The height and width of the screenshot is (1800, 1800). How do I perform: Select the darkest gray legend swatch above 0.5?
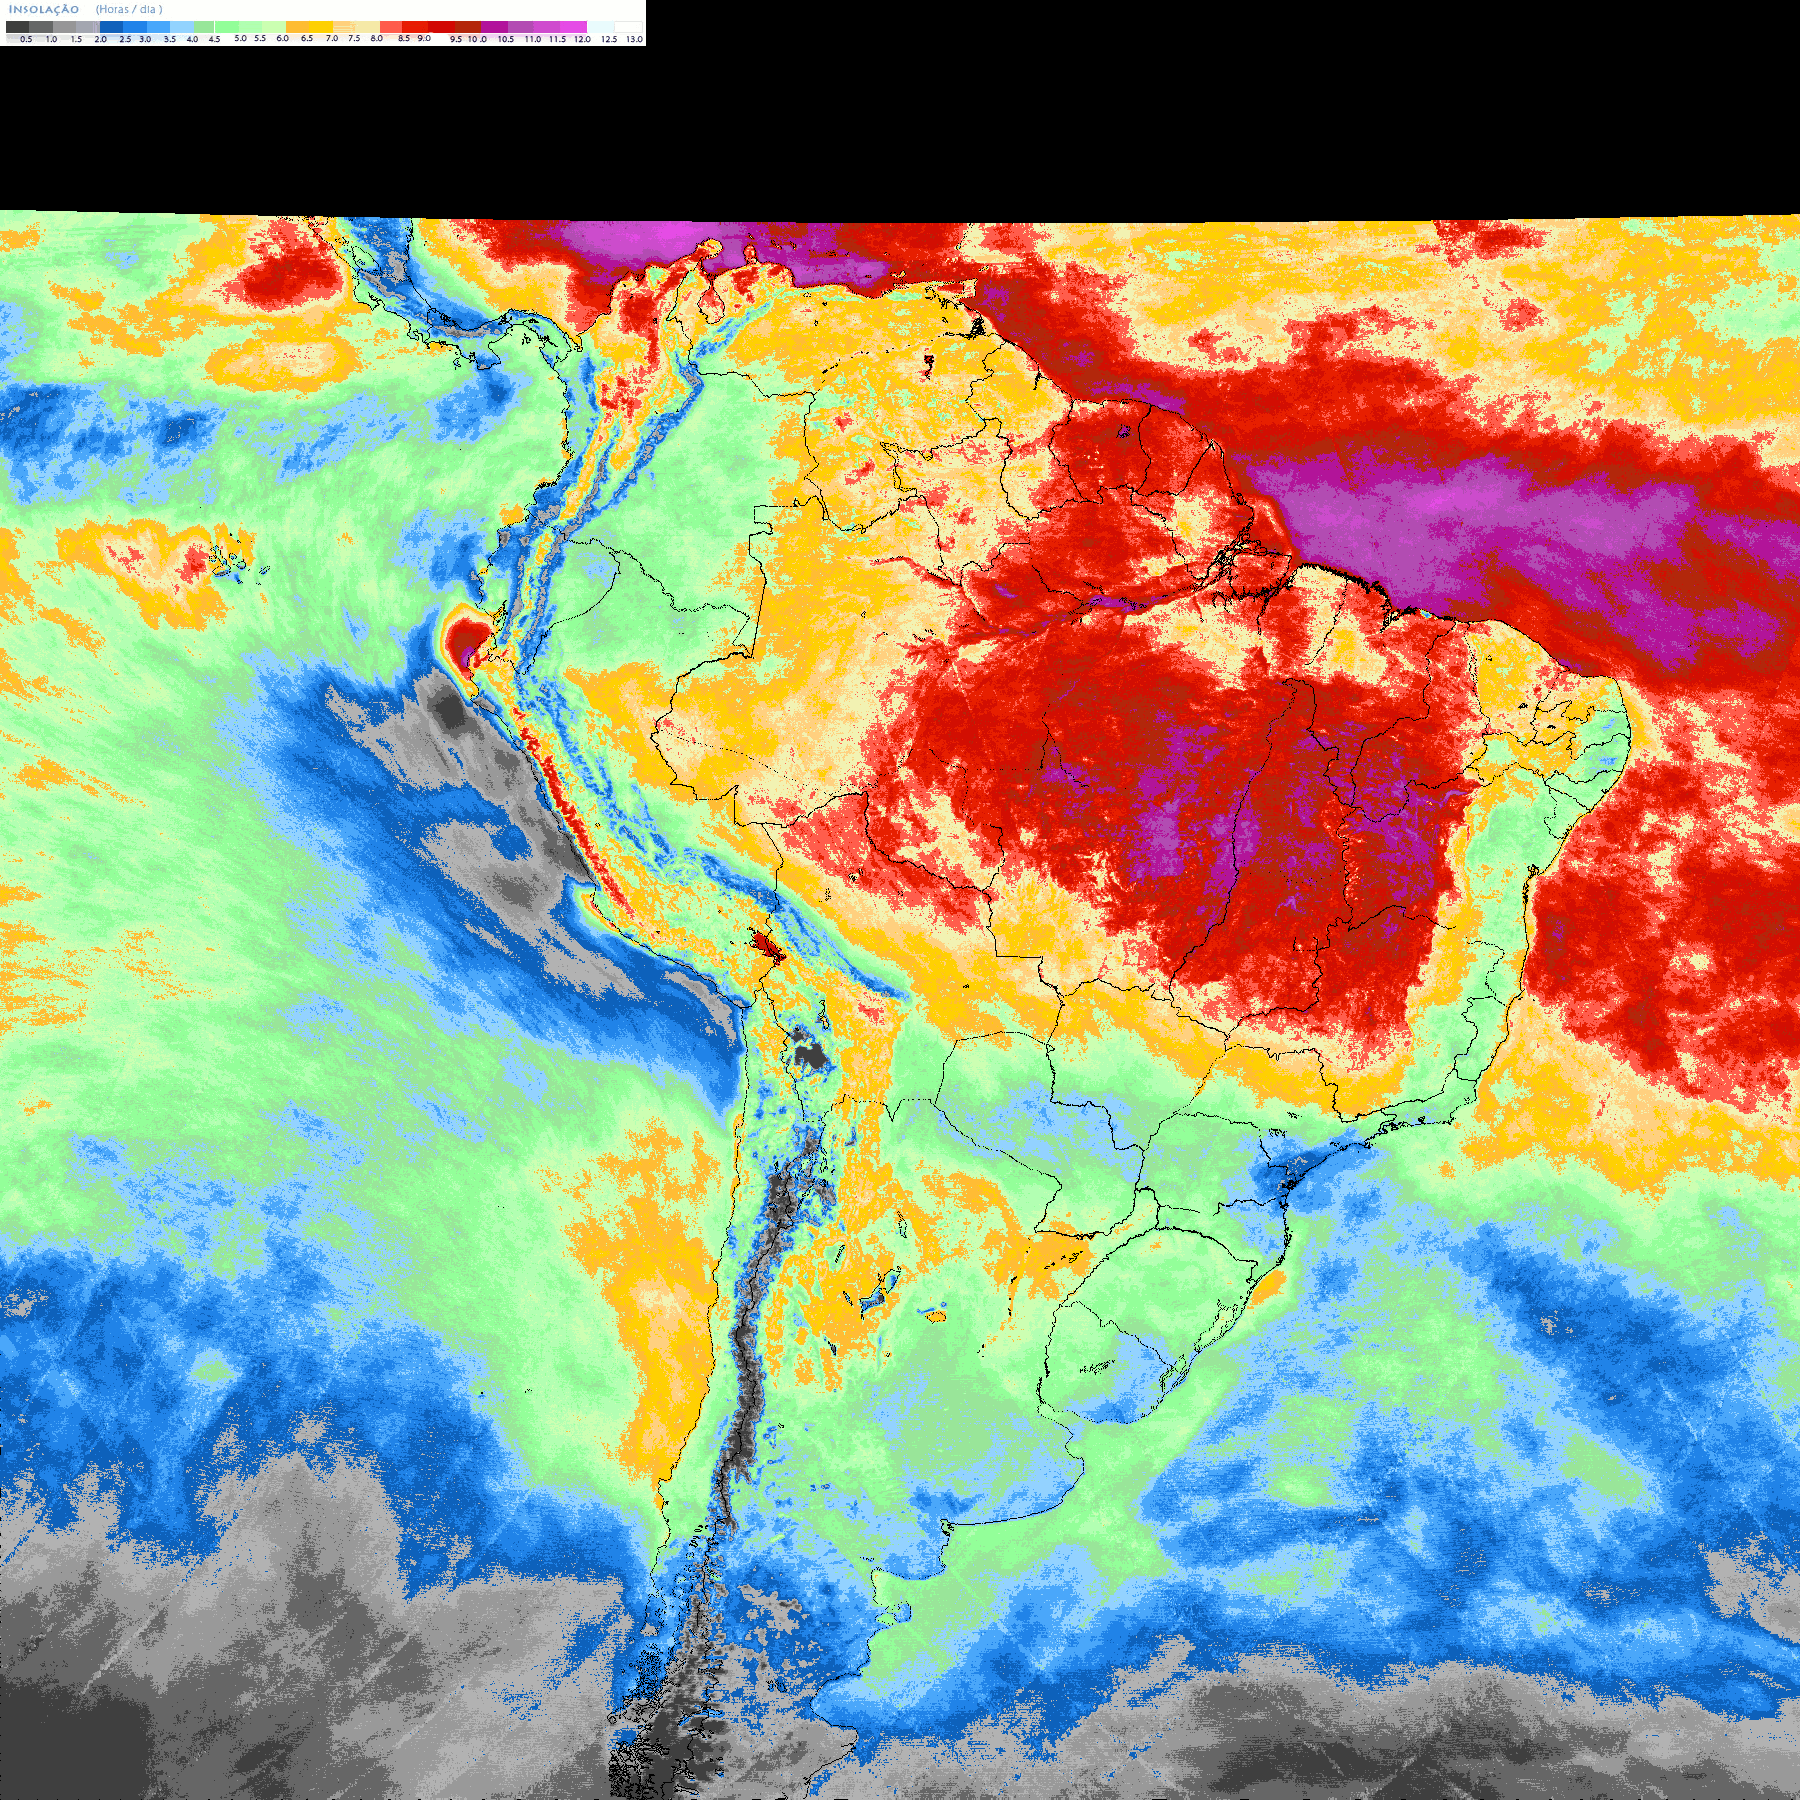pyautogui.click(x=17, y=27)
